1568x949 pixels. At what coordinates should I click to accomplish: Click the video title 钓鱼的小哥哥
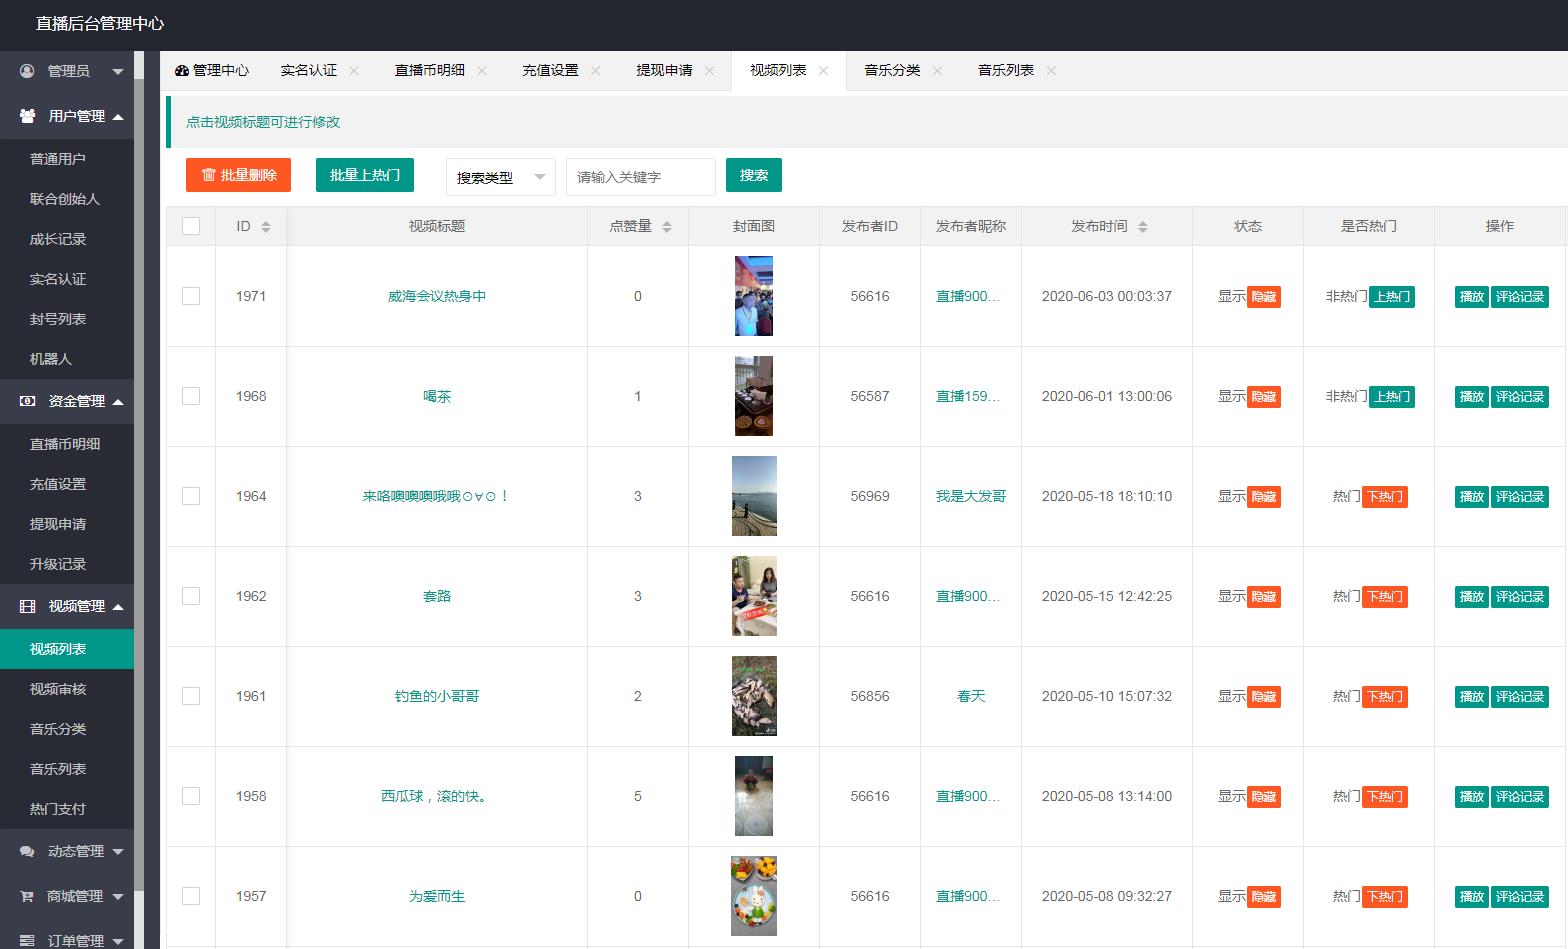click(437, 696)
